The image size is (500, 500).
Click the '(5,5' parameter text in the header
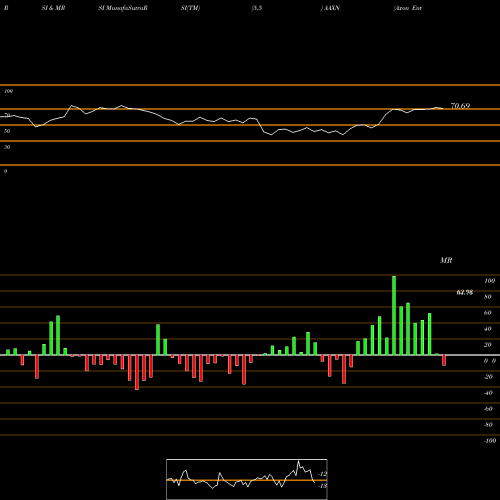[x=257, y=8]
